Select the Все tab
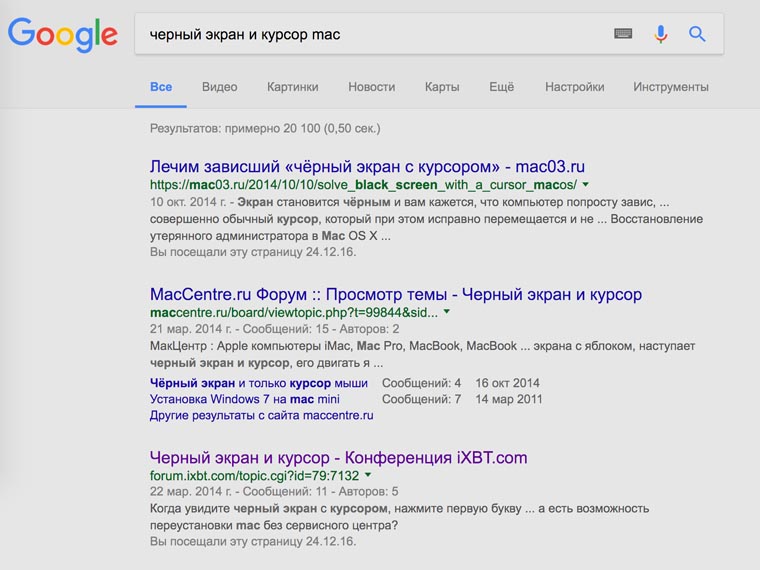Image resolution: width=760 pixels, height=570 pixels. pos(161,87)
